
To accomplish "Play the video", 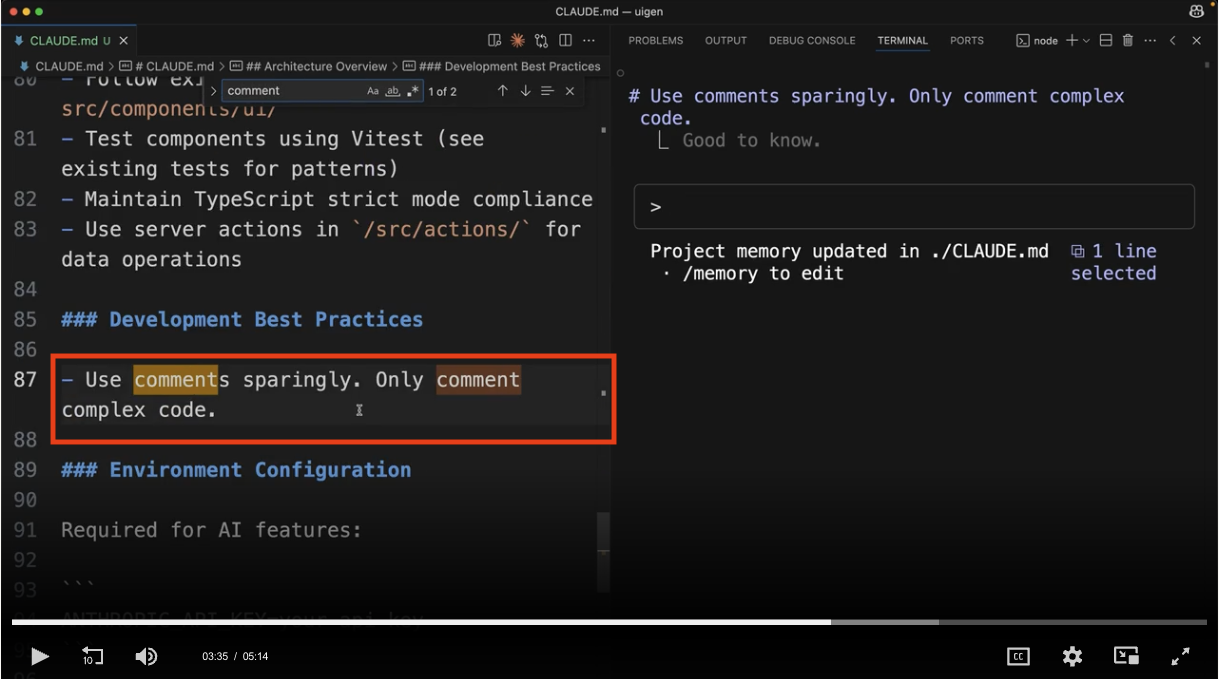I will click(x=39, y=656).
